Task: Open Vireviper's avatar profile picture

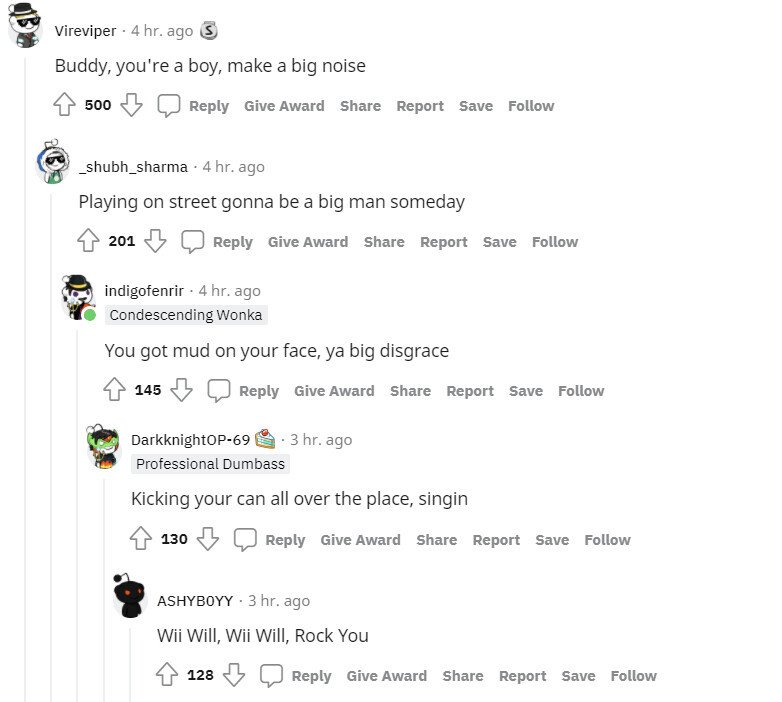Action: coord(25,25)
